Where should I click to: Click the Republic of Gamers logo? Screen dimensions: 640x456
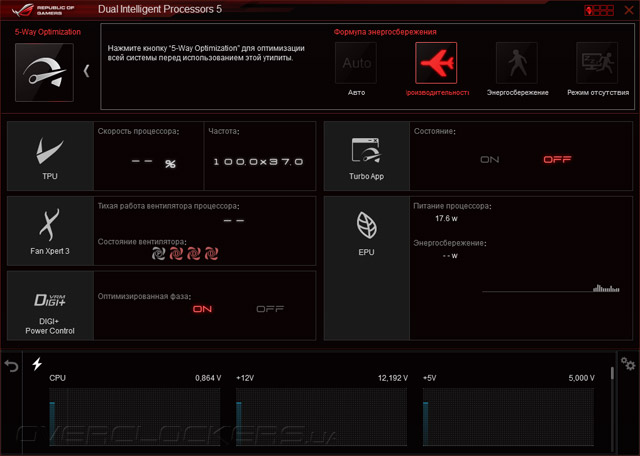tap(43, 10)
